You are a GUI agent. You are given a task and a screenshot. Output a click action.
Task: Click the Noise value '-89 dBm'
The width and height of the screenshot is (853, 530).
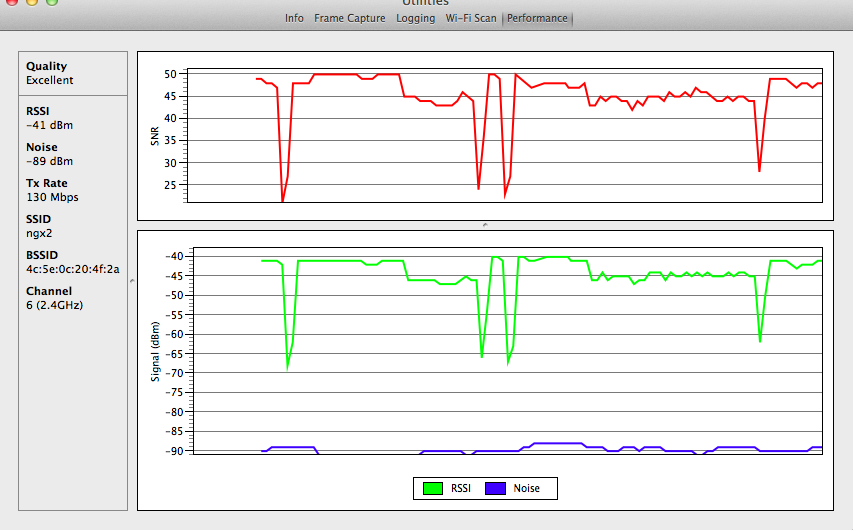[x=50, y=161]
